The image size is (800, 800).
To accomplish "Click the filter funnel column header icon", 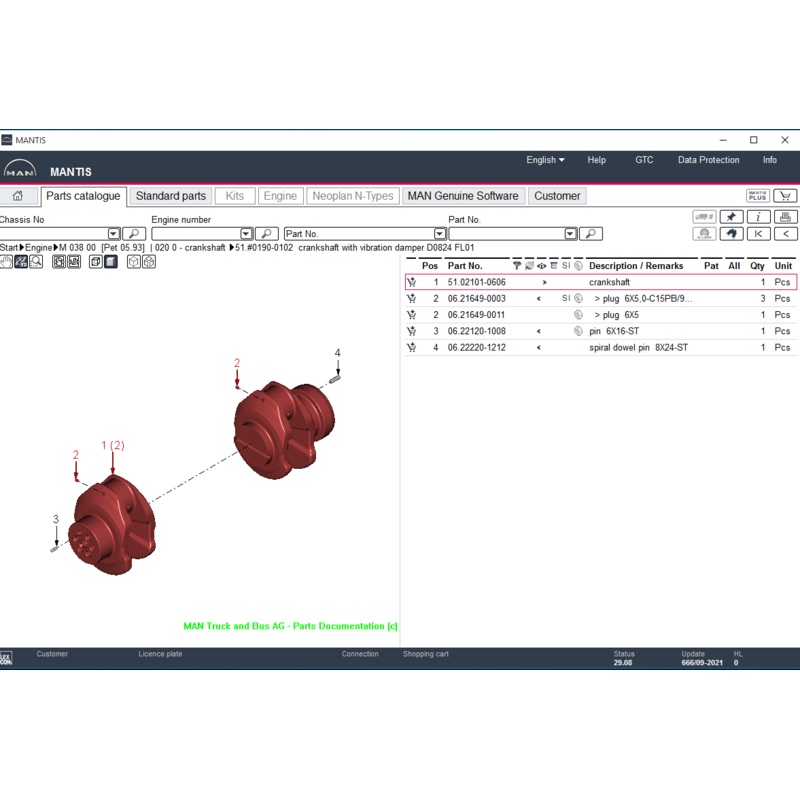I will pyautogui.click(x=517, y=266).
